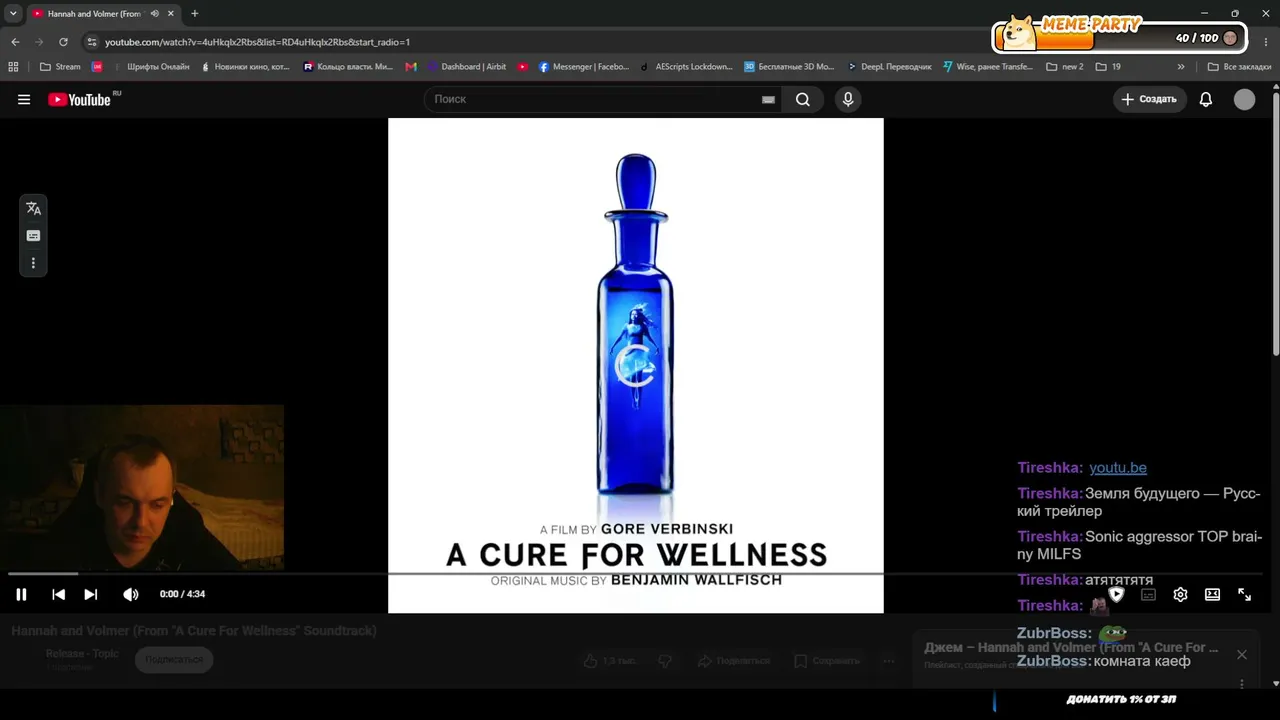Show more bookmarks with the chevron
The width and height of the screenshot is (1280, 720).
[x=1181, y=67]
